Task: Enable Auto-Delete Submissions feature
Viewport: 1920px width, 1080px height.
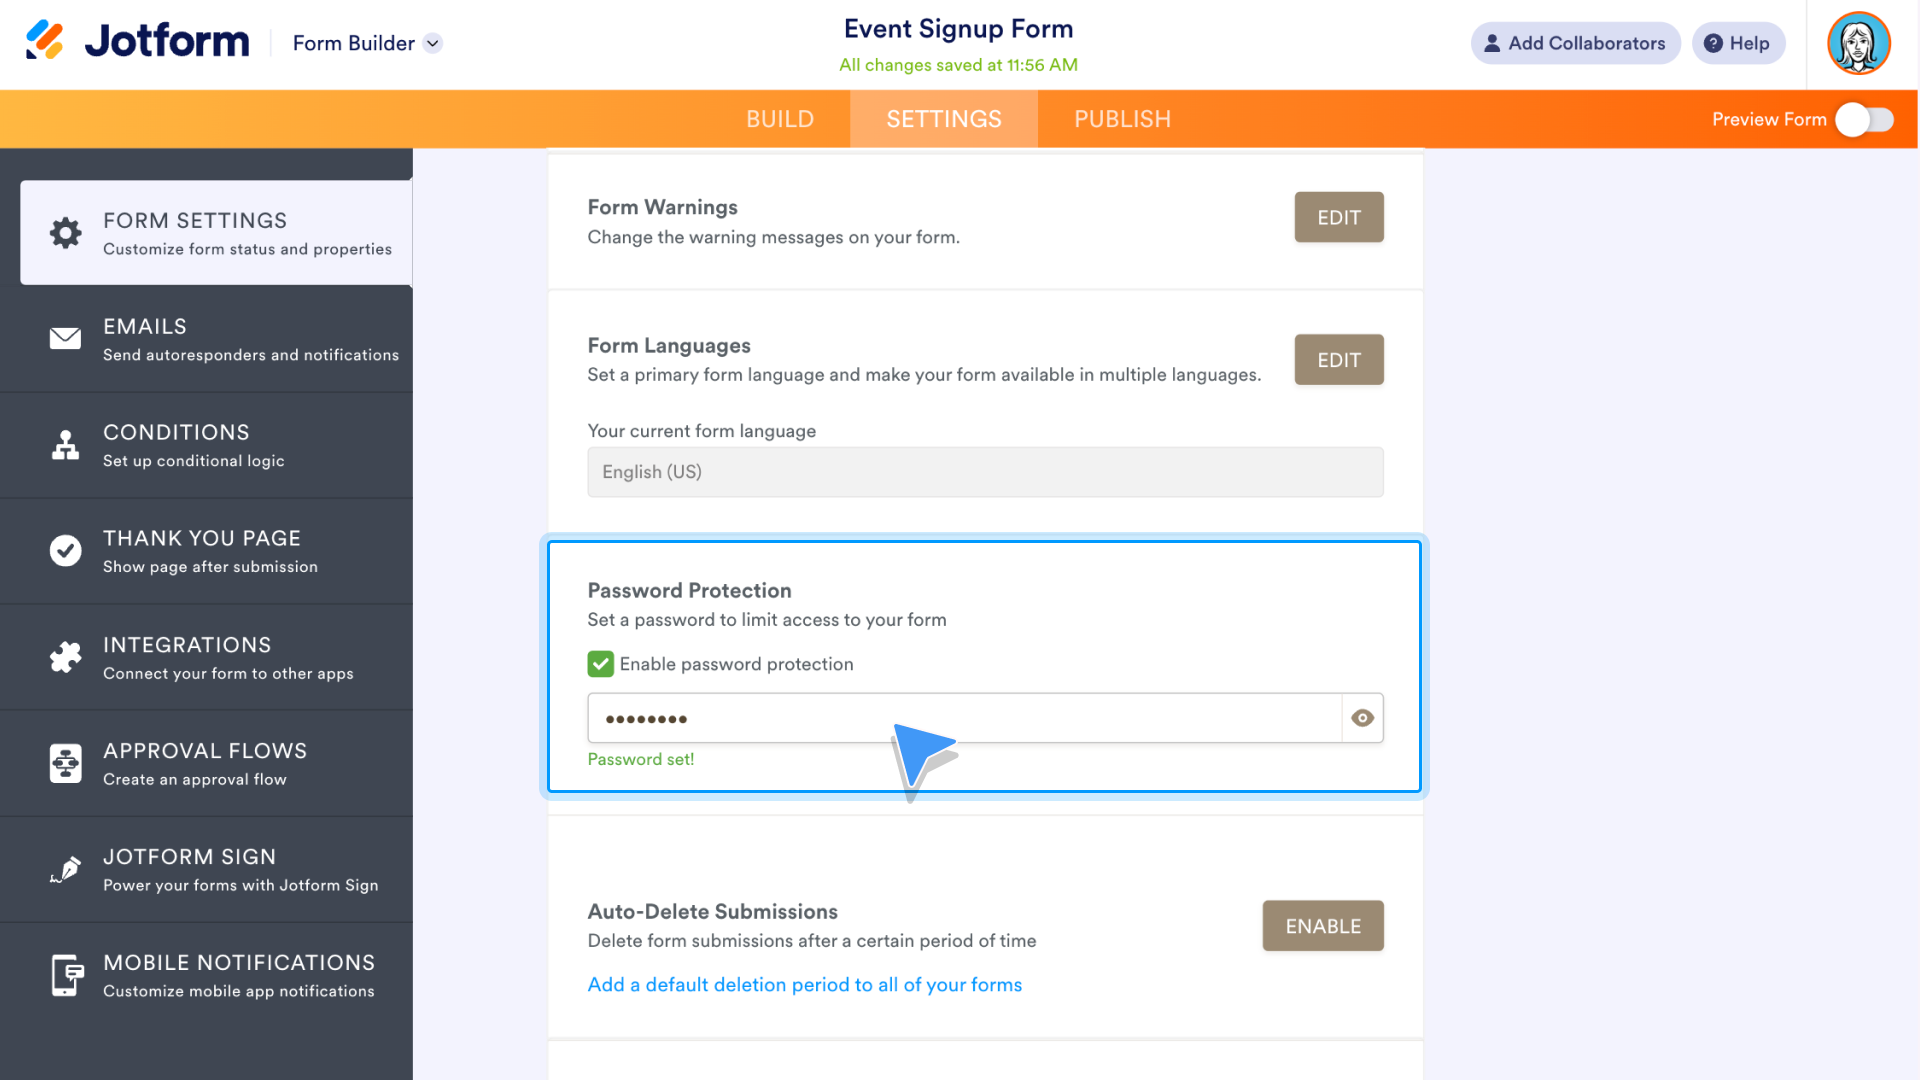Action: click(1323, 926)
